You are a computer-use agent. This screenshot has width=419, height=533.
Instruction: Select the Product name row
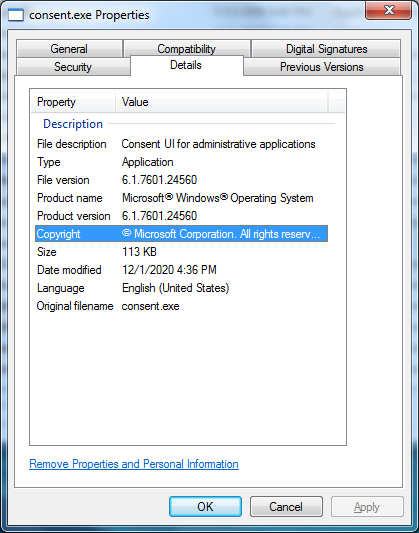click(x=181, y=198)
